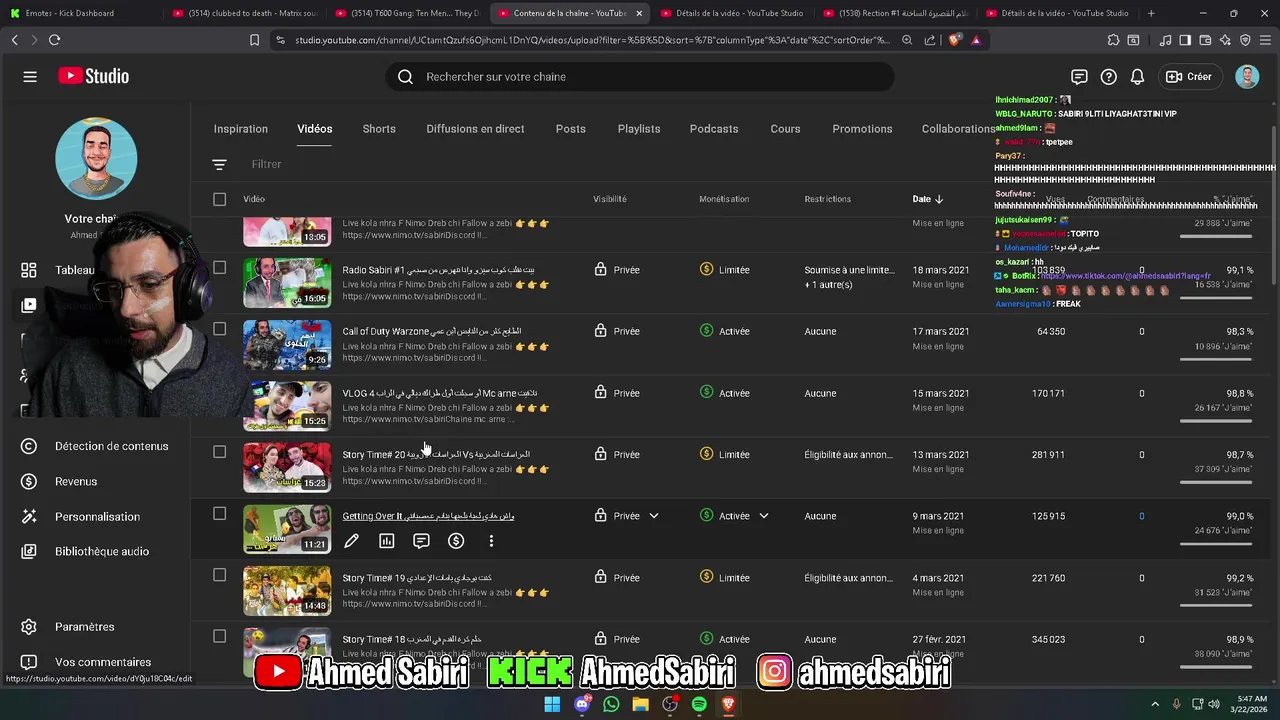Expand visibility dropdown for Getting Over It
The width and height of the screenshot is (1280, 720).
(654, 516)
